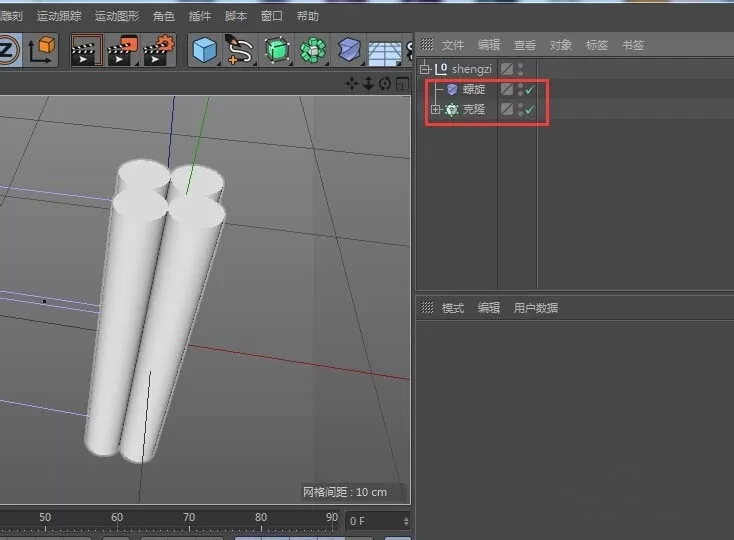Toggle visibility dots for shengzi
Screen dimensions: 734x540
[521, 69]
